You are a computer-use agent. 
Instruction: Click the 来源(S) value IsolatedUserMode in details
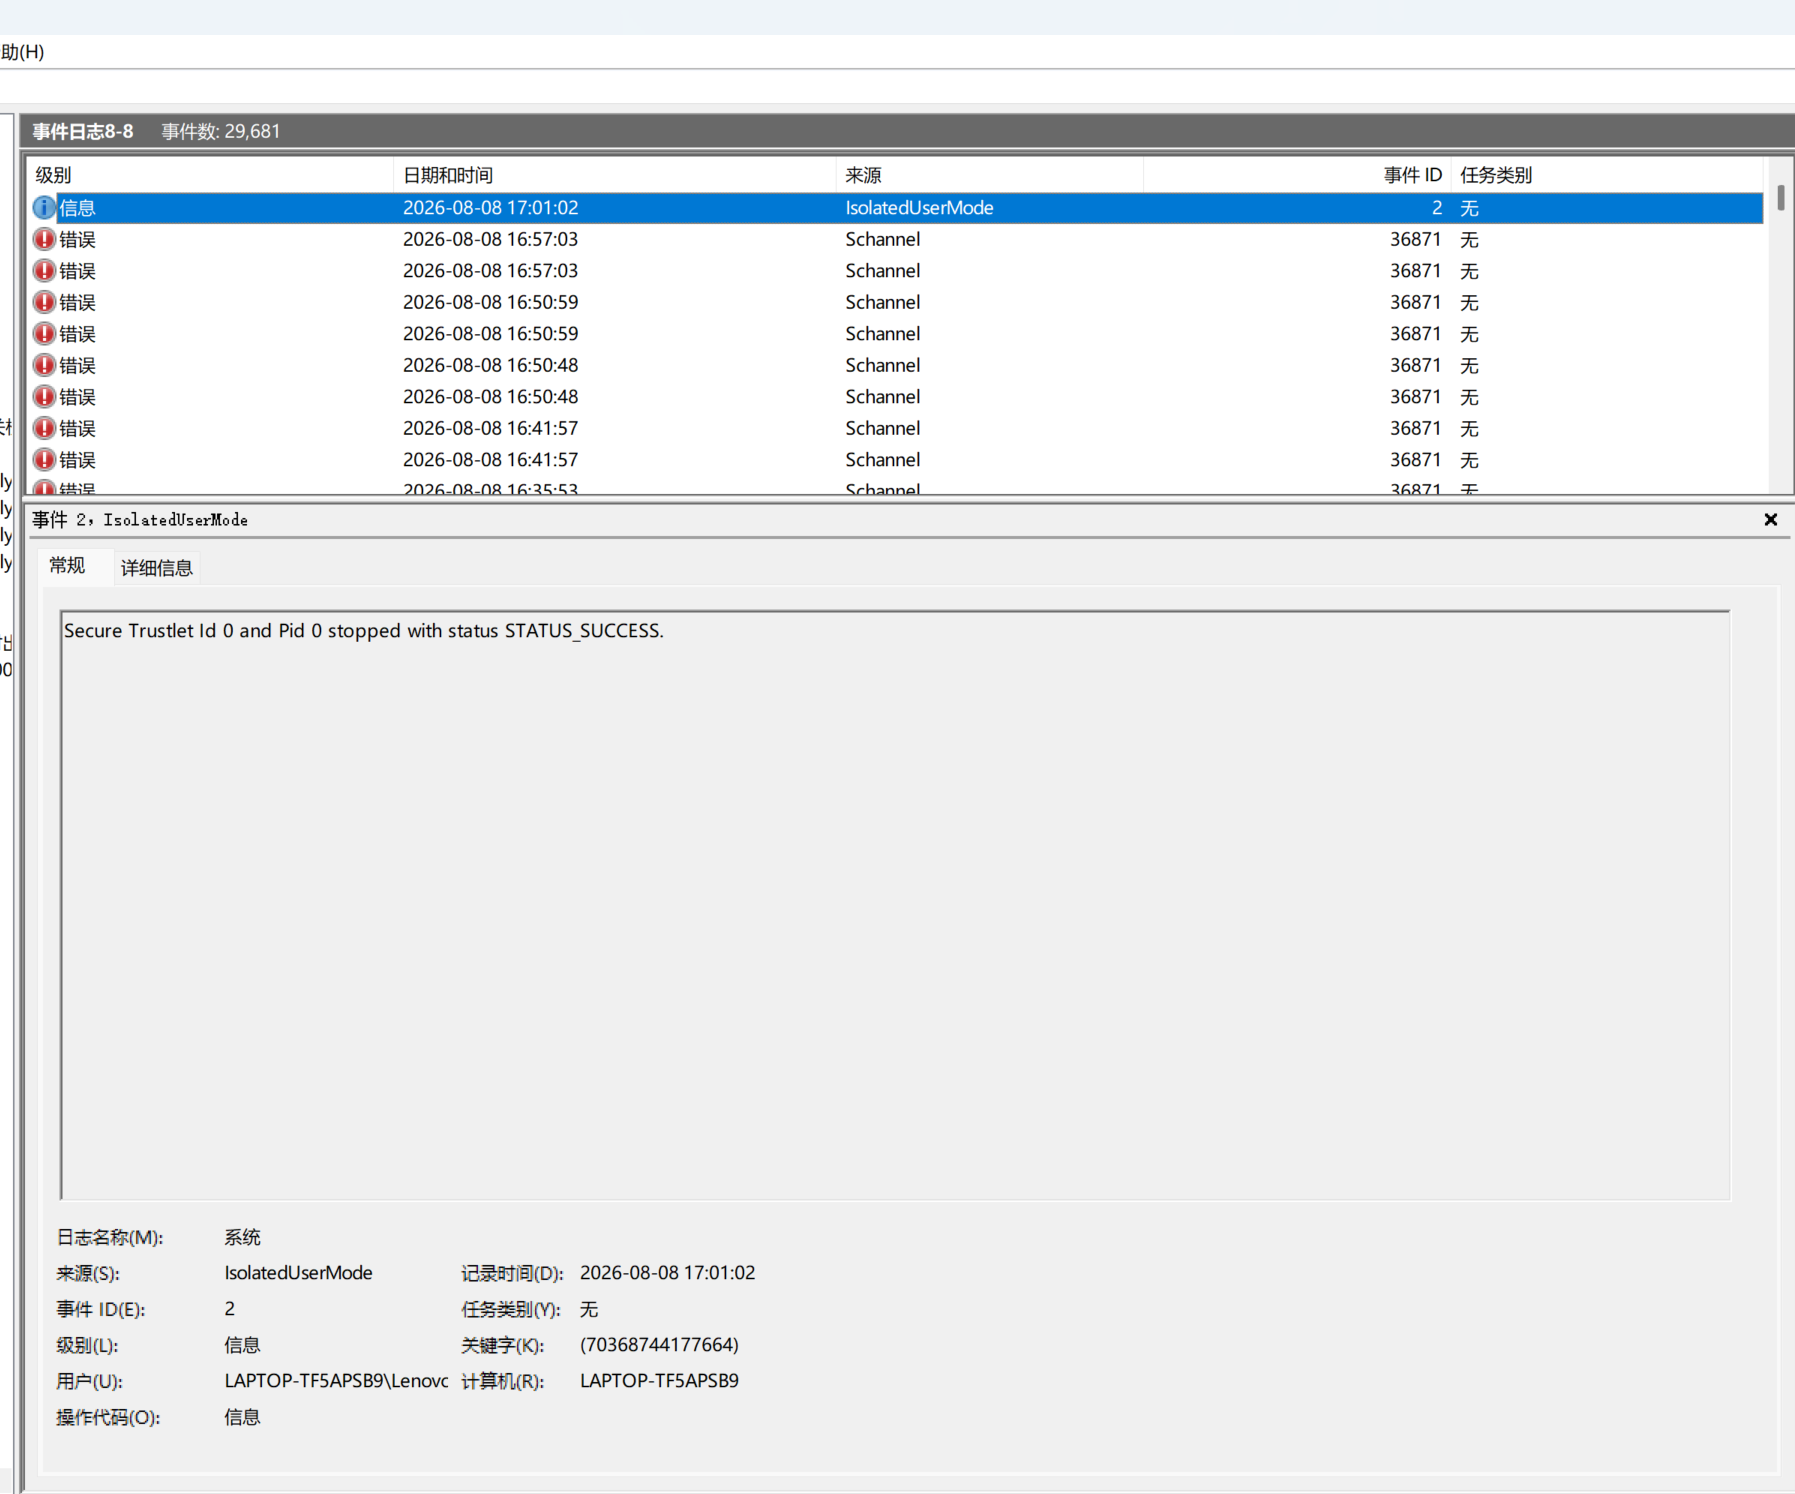(298, 1273)
